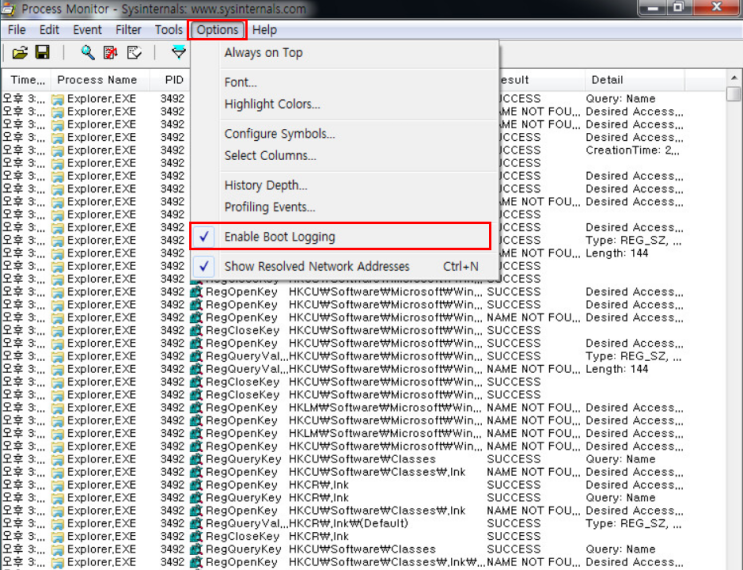
Task: Select the CreationTime: 2... detail cell
Action: (633, 150)
